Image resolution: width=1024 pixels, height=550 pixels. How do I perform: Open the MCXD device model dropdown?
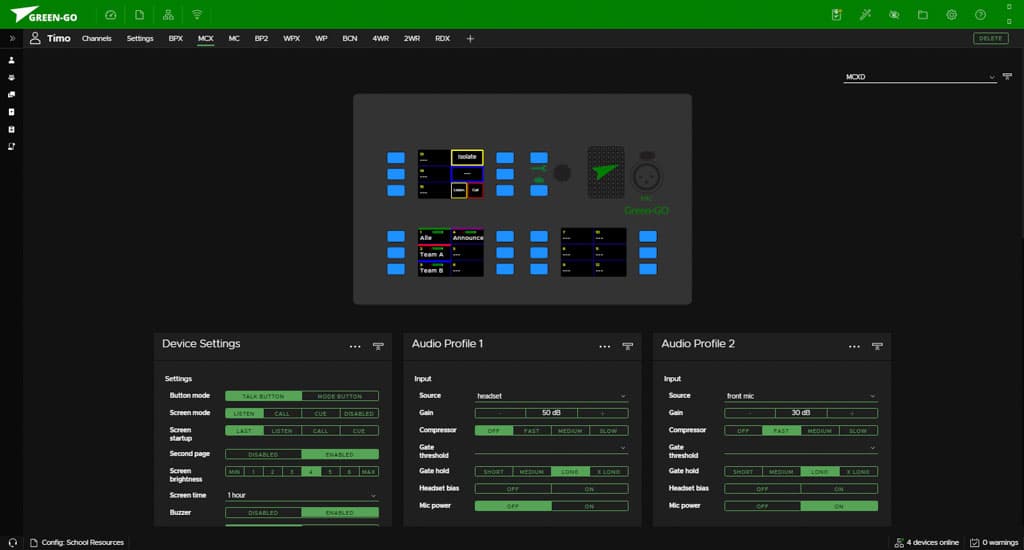click(x=920, y=76)
